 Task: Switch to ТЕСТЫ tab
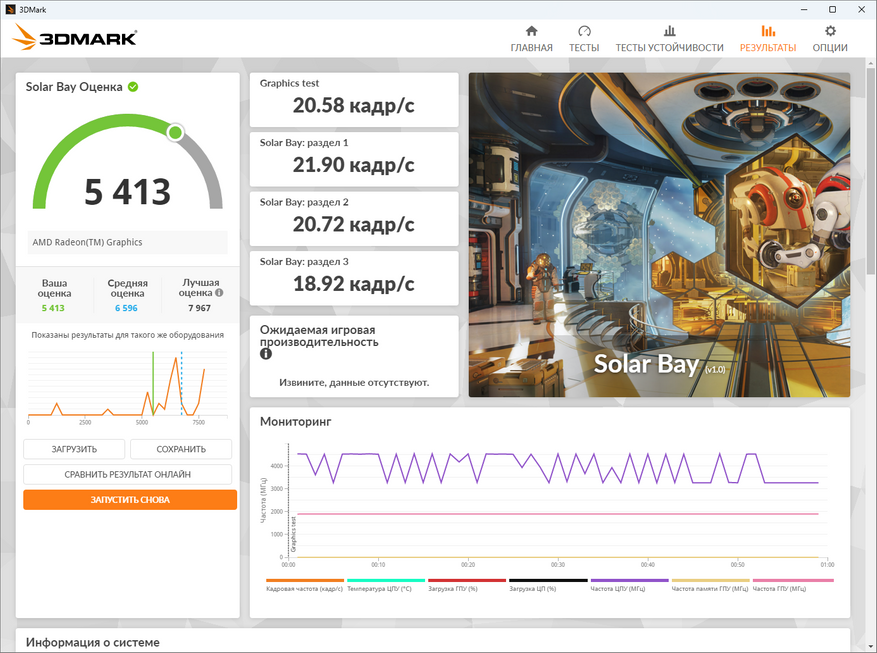[x=584, y=48]
